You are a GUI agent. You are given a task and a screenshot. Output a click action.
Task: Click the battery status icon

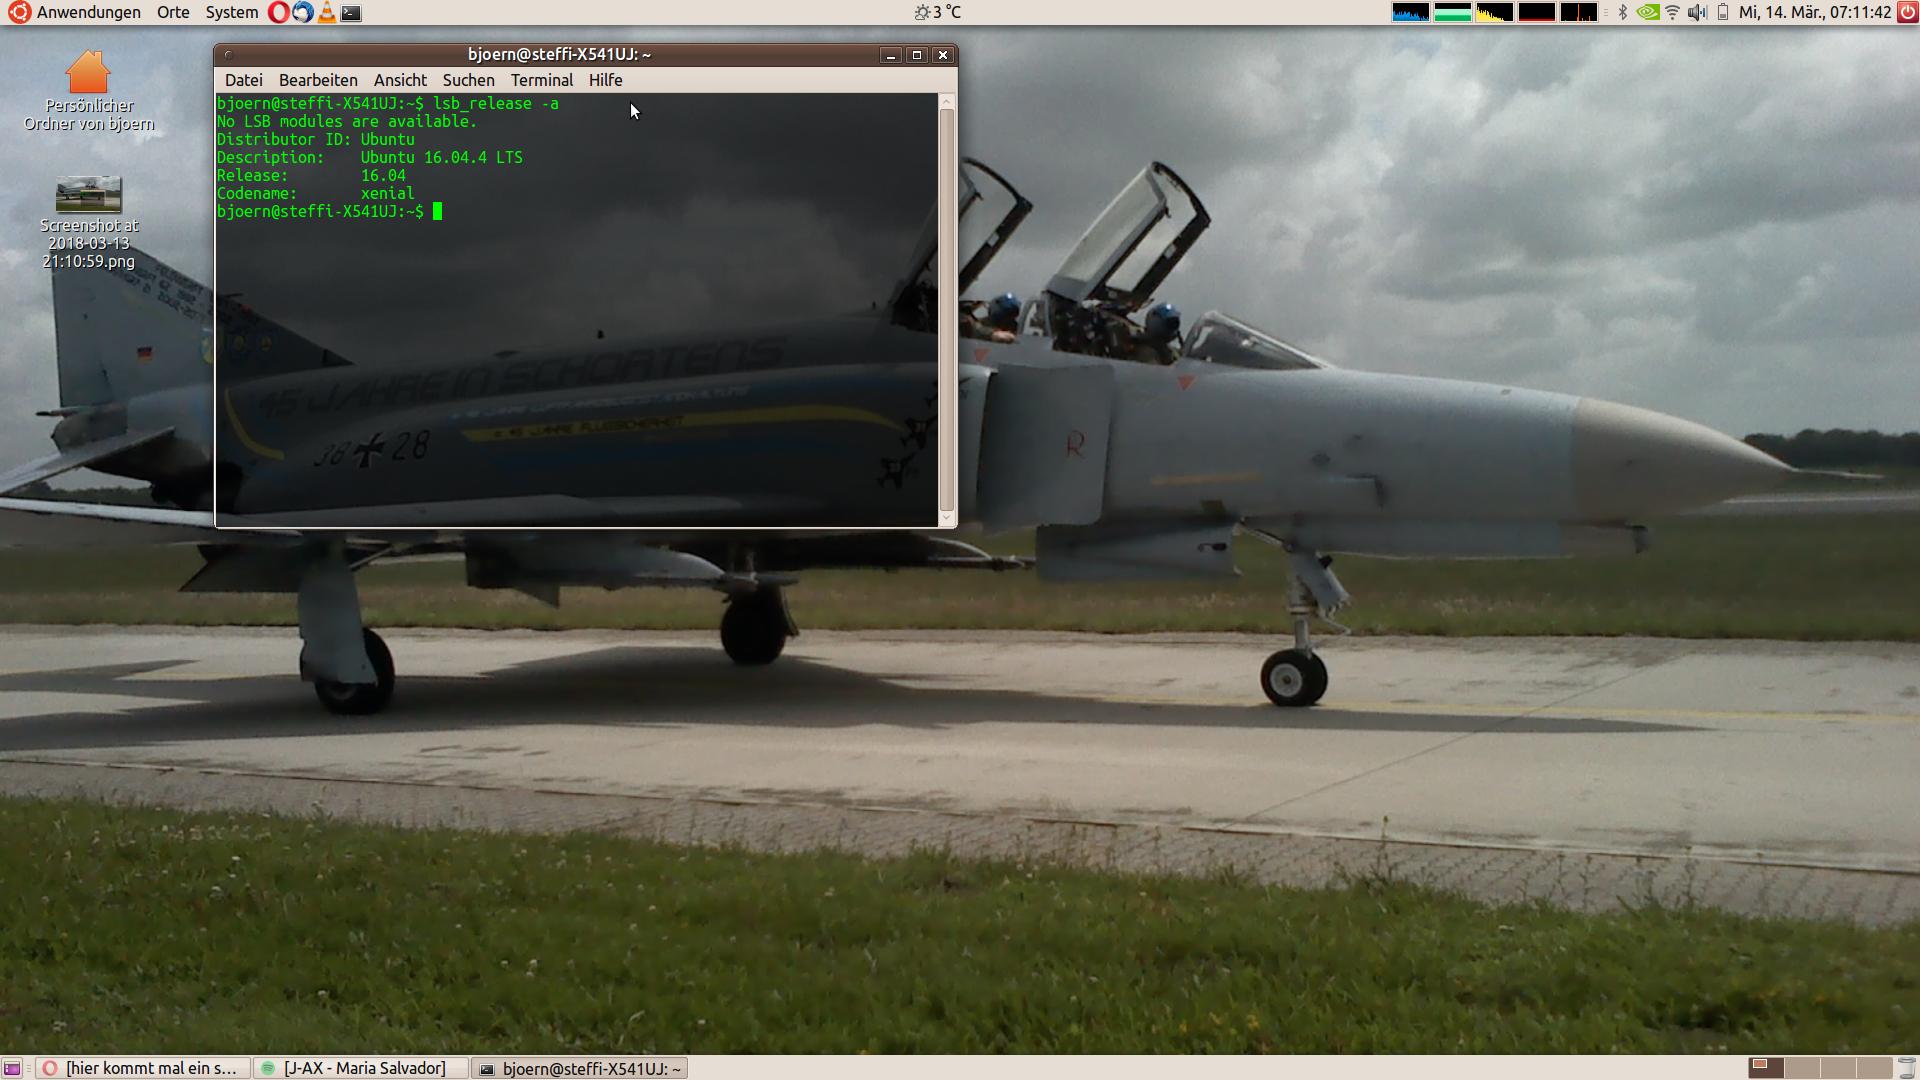[1723, 13]
